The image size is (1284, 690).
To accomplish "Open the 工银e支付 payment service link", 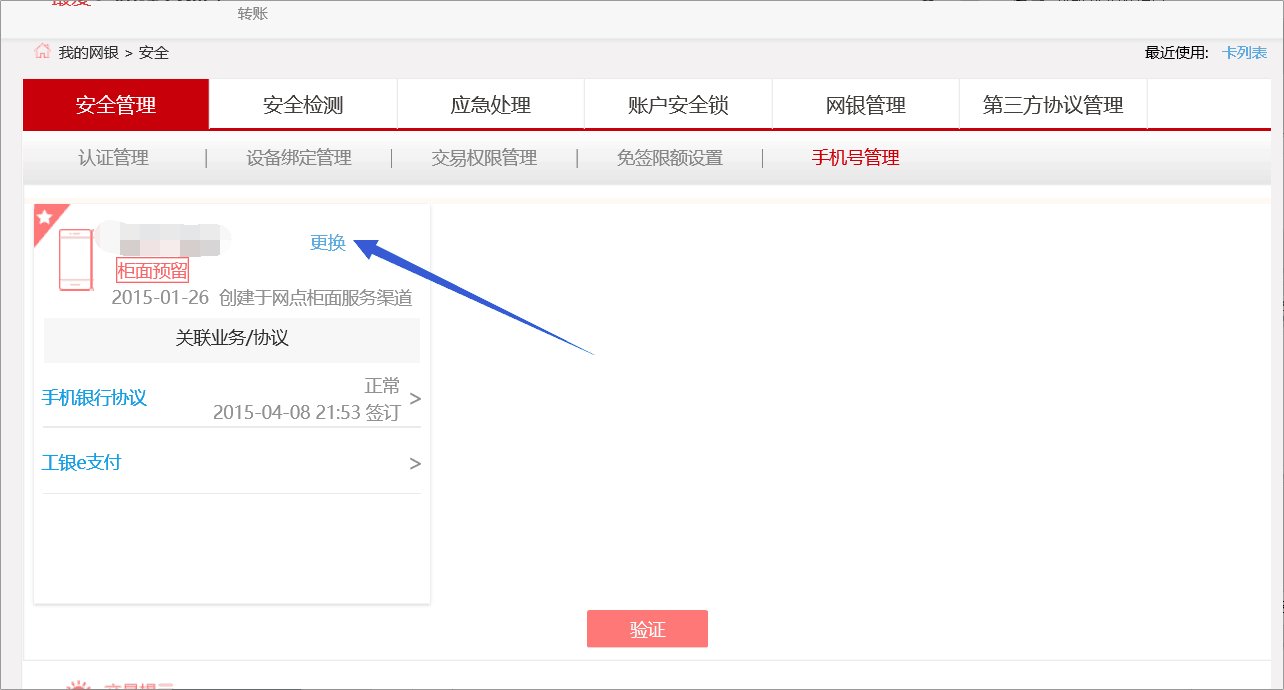I will tap(81, 462).
